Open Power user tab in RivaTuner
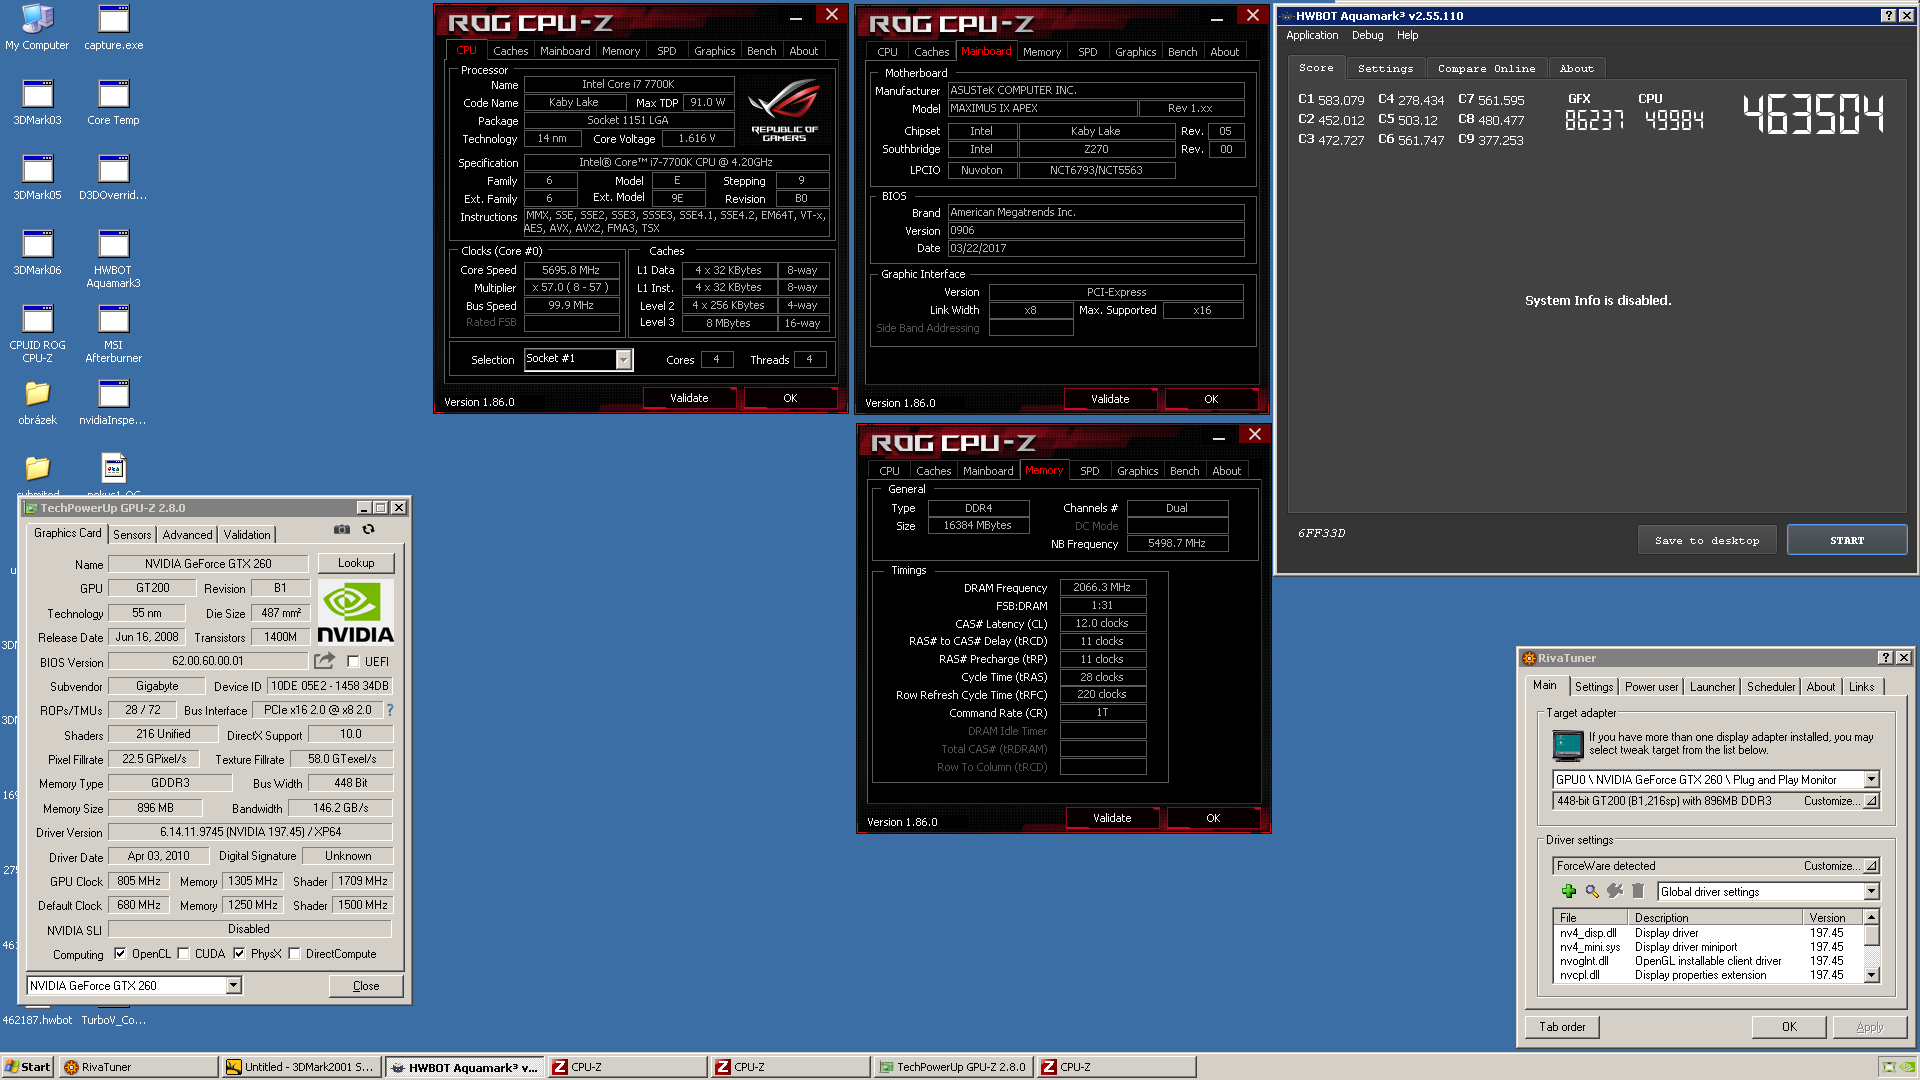 tap(1651, 687)
